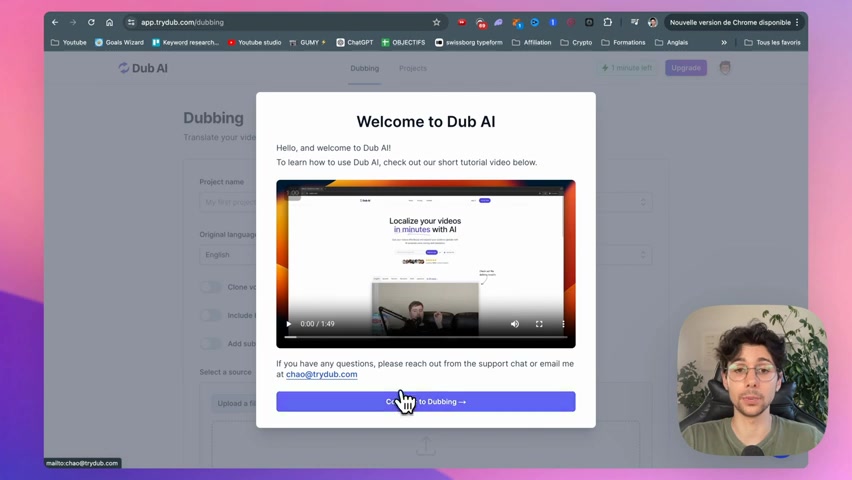Toggle the Clone voice switch
This screenshot has width=852, height=480.
[211, 287]
